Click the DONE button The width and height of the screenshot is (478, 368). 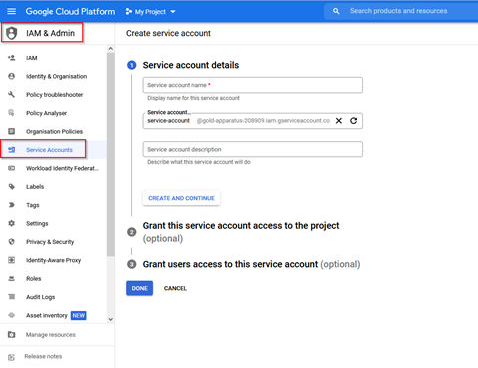[x=139, y=288]
